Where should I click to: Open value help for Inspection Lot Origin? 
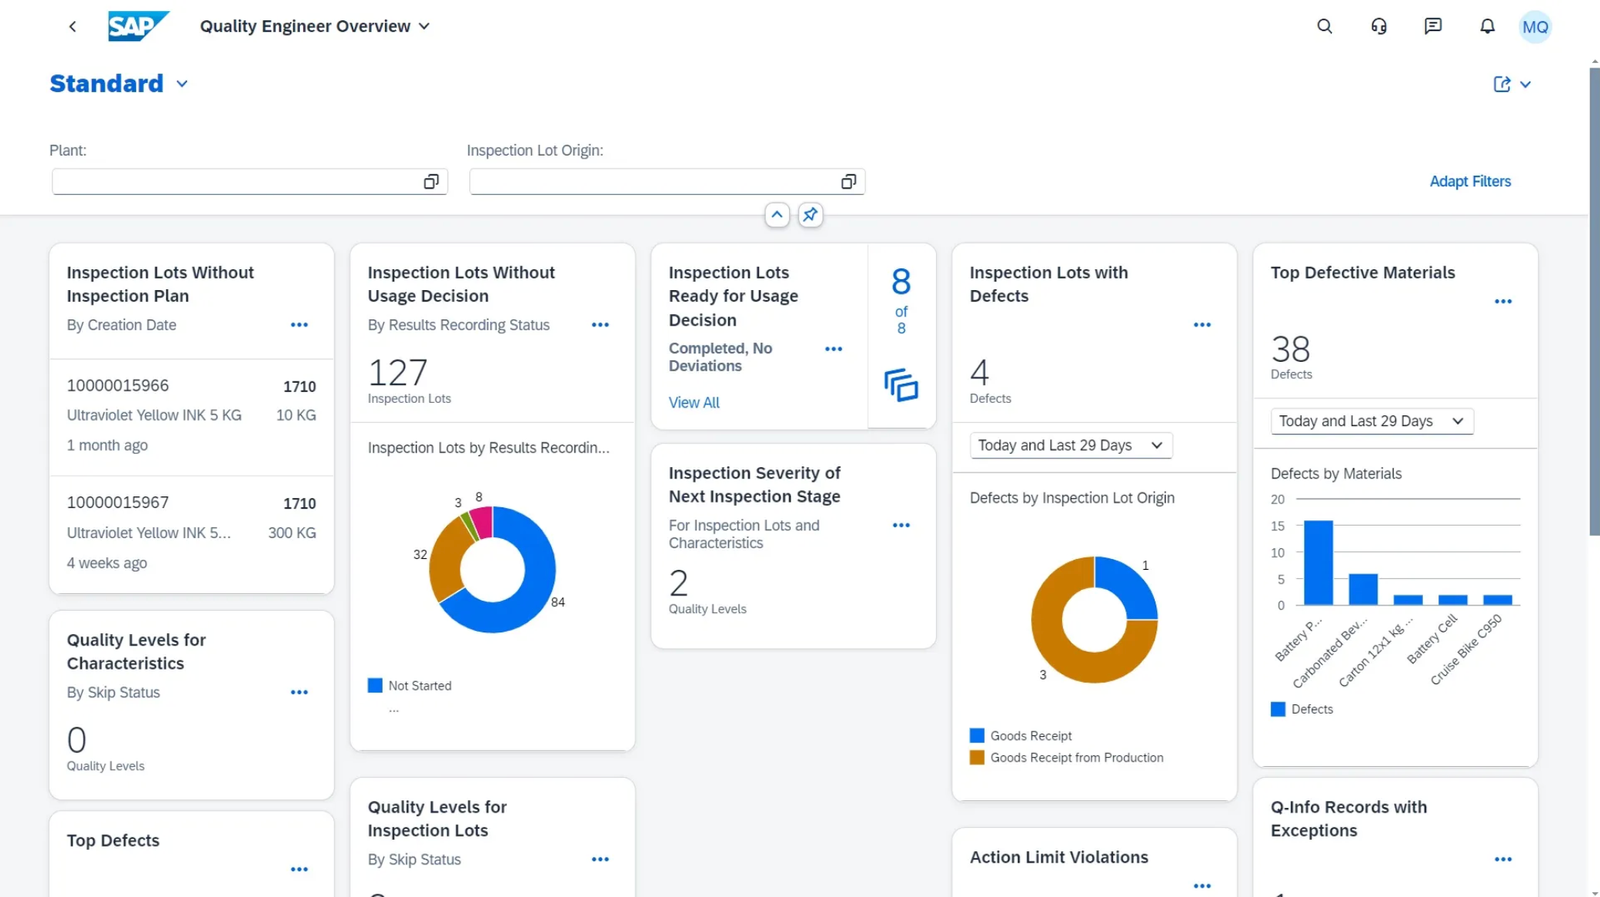848,182
